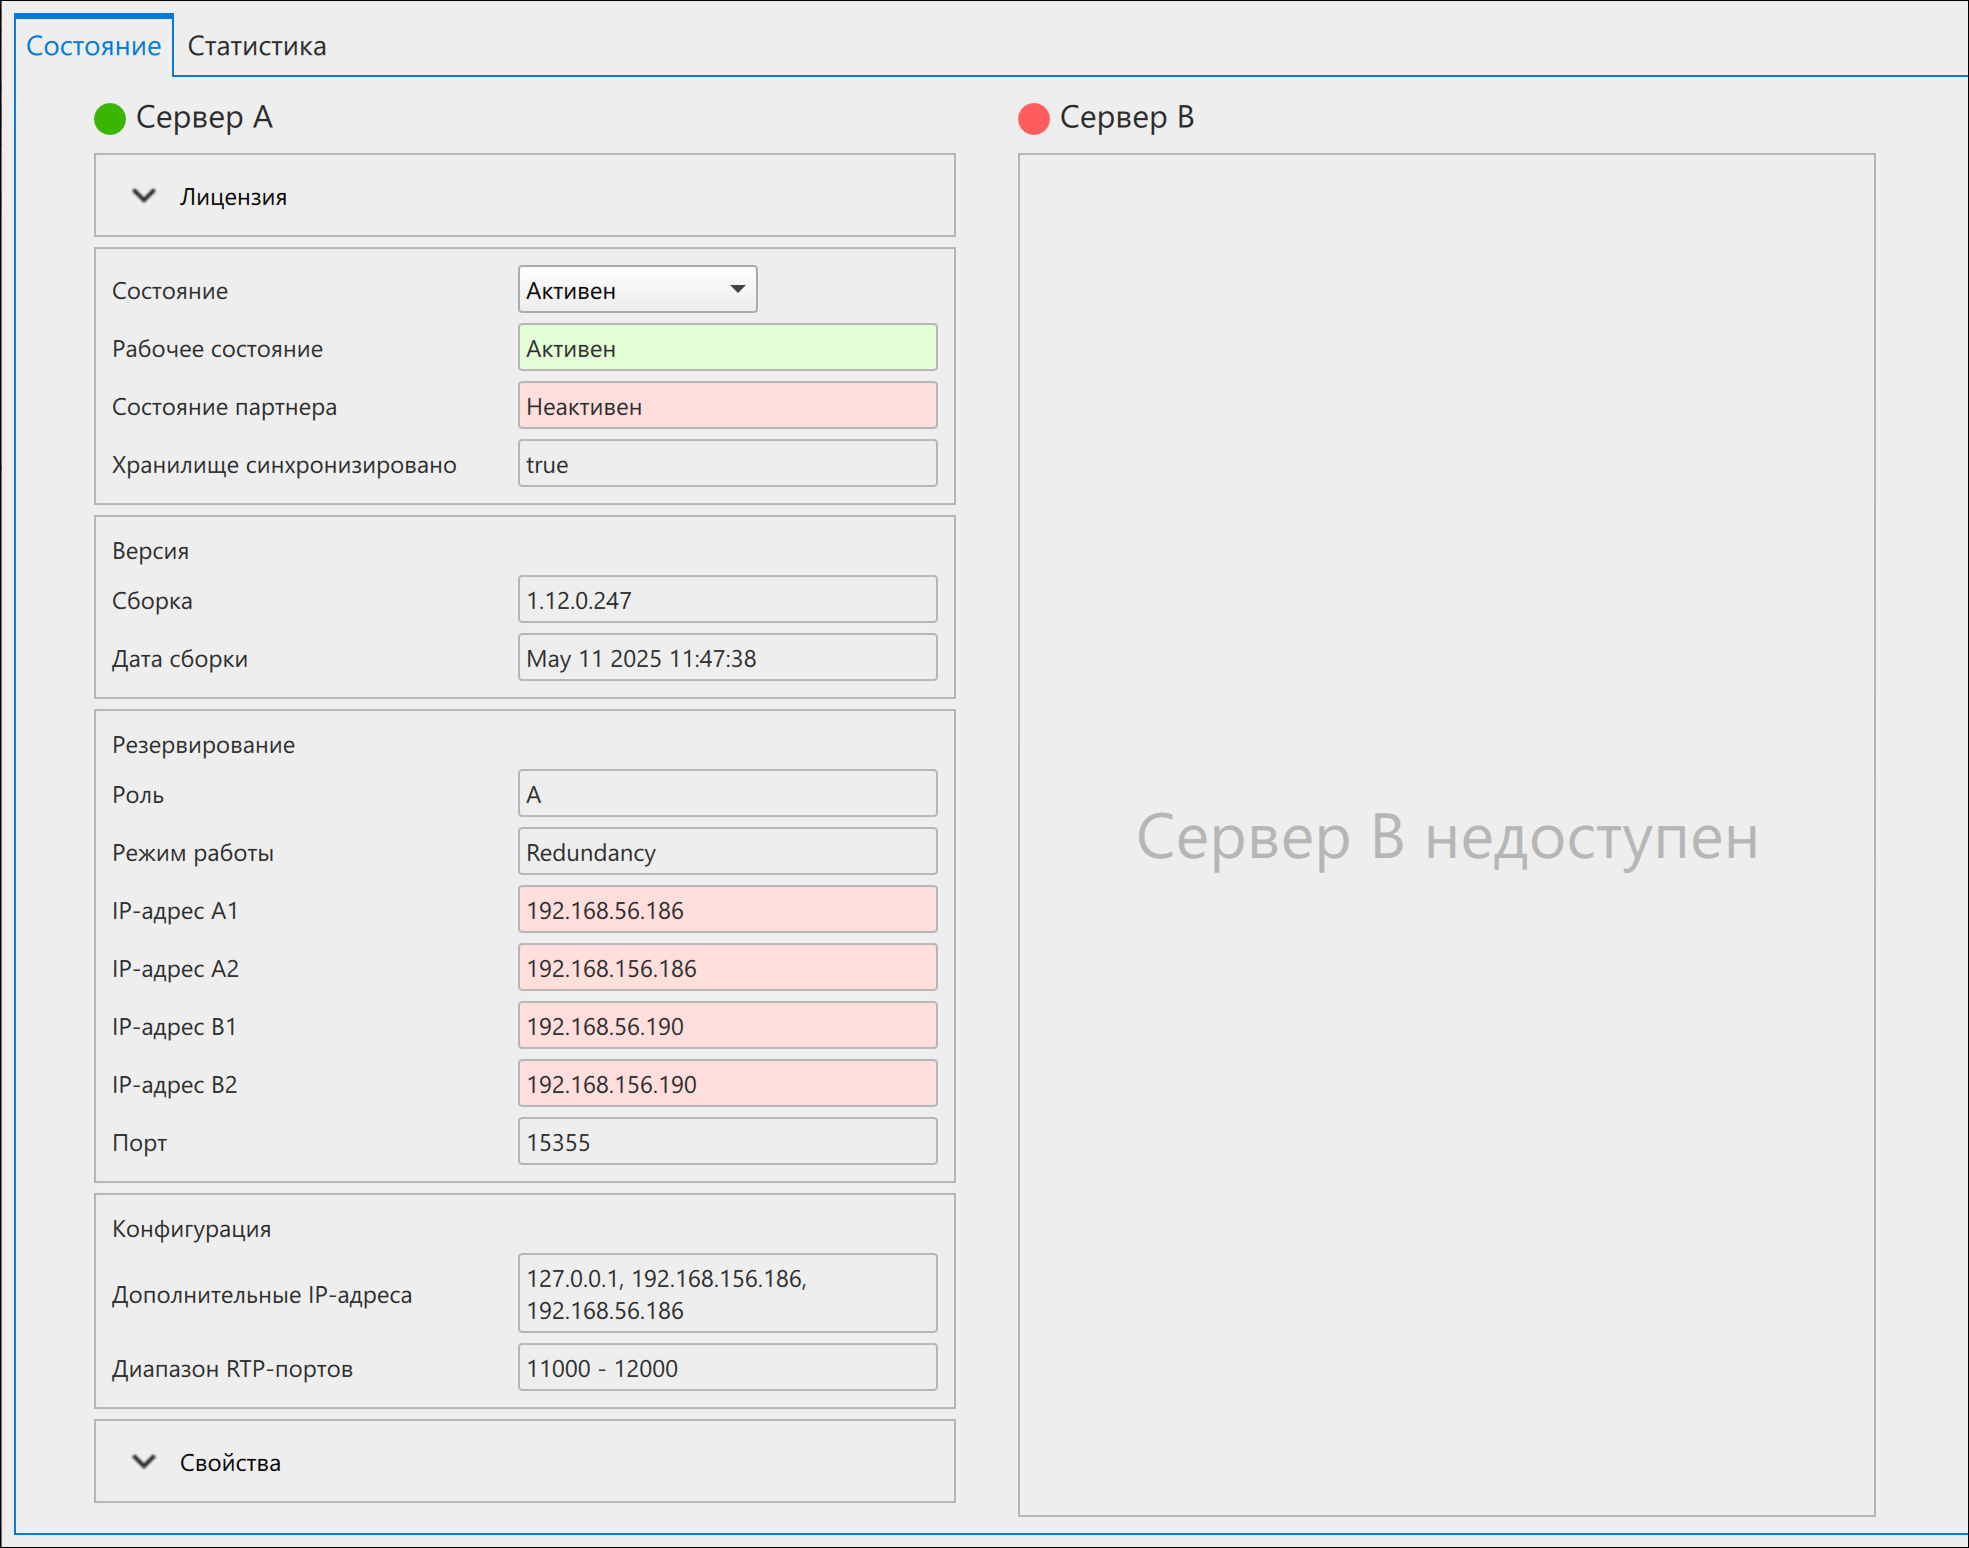Click the Состояние партнера Неактивен field

(727, 406)
